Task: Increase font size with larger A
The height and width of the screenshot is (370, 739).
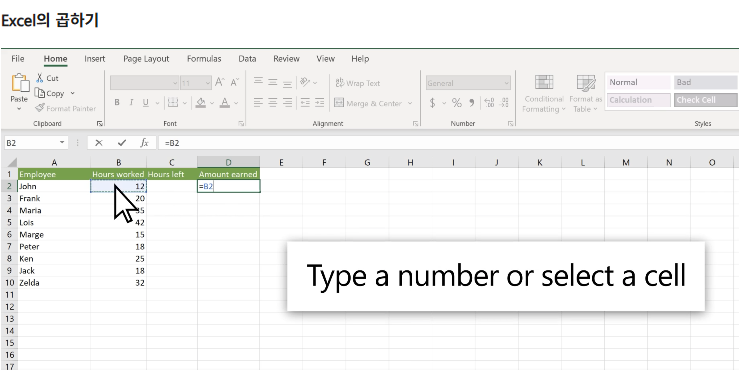Action: [x=220, y=82]
